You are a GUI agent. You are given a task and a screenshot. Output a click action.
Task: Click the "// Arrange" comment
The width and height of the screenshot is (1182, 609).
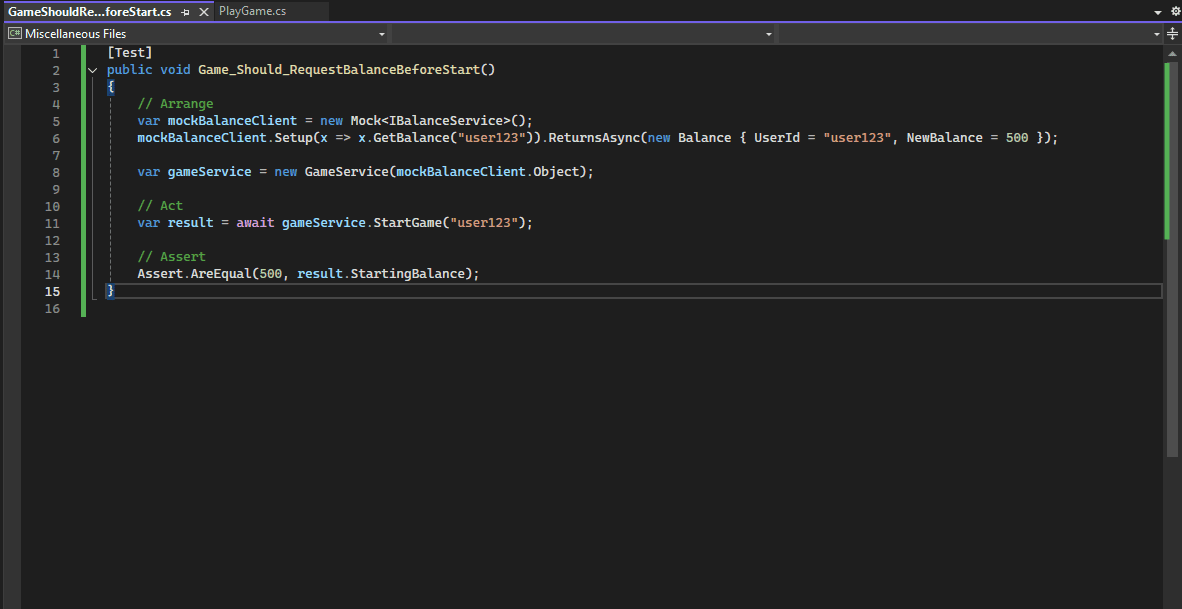click(x=175, y=104)
